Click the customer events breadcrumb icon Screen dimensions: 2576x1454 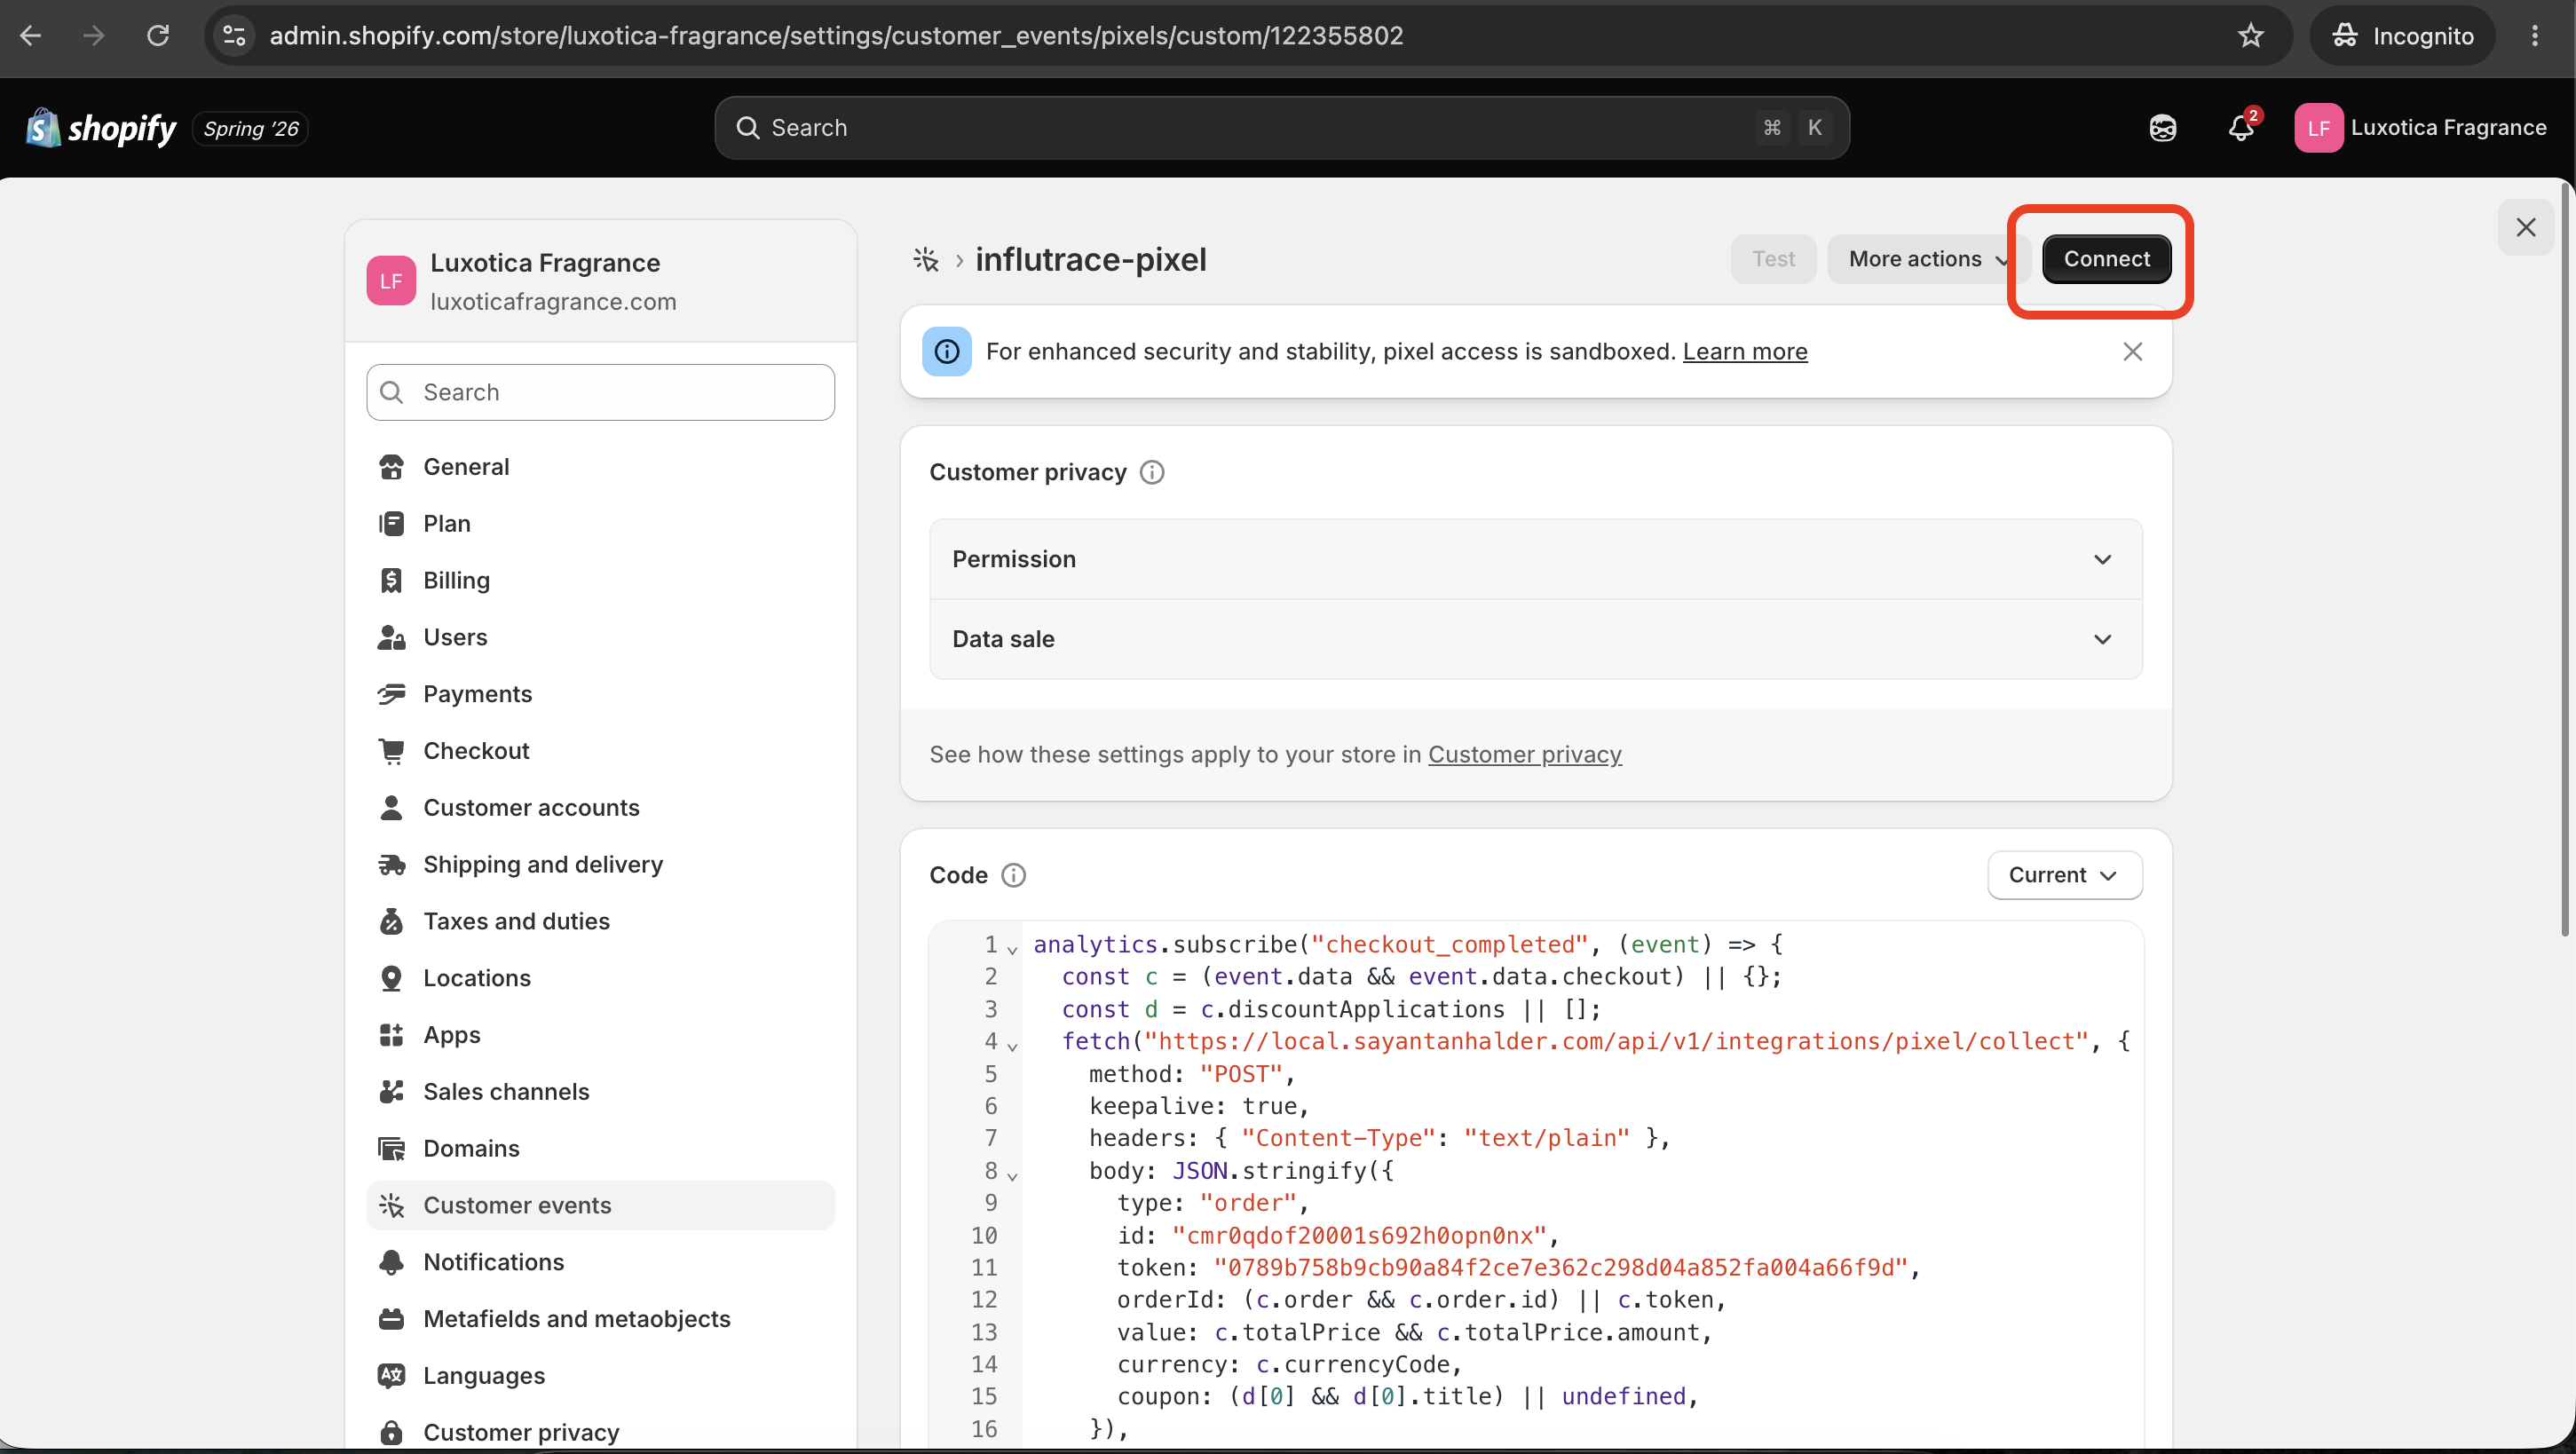tap(926, 260)
